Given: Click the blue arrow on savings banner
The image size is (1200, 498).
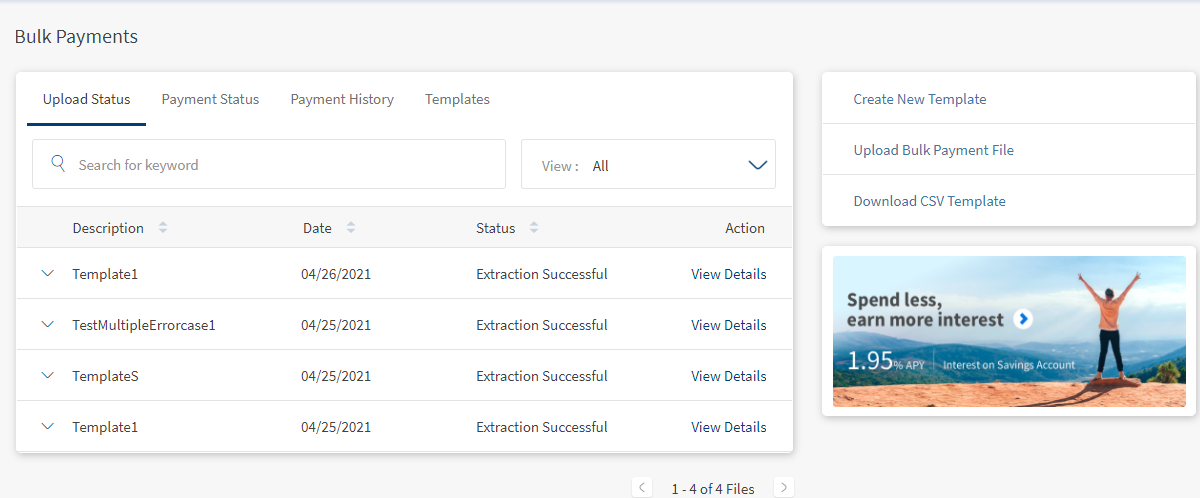Looking at the screenshot, I should 1022,319.
